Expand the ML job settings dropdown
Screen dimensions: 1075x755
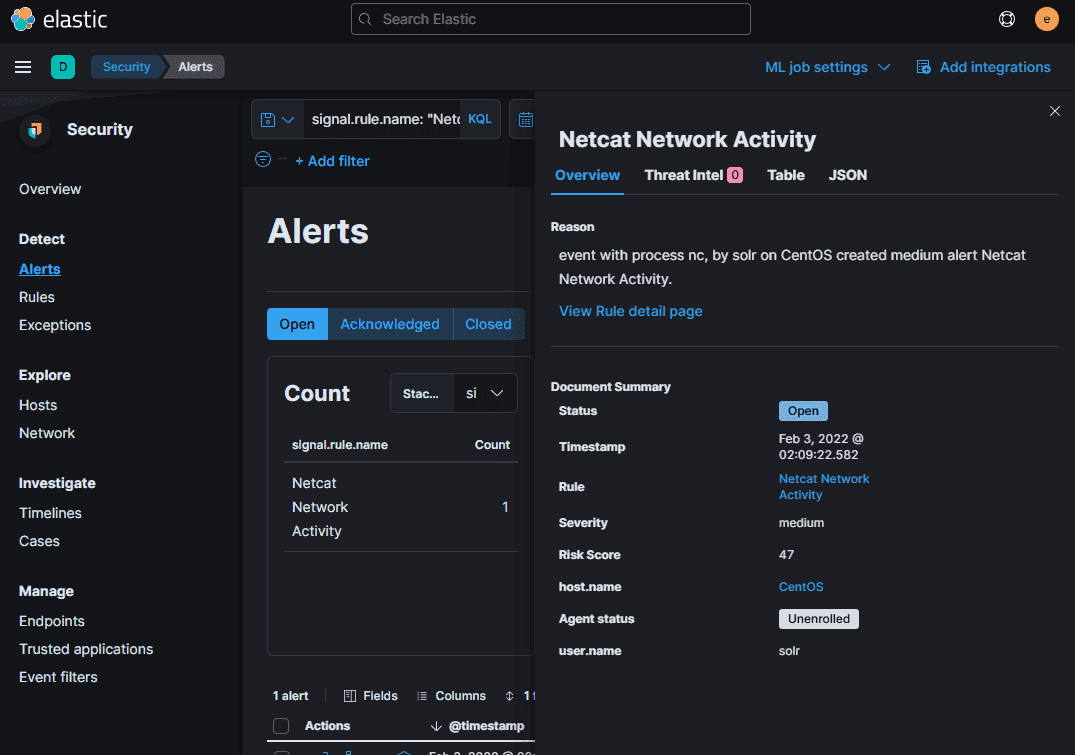pos(828,67)
